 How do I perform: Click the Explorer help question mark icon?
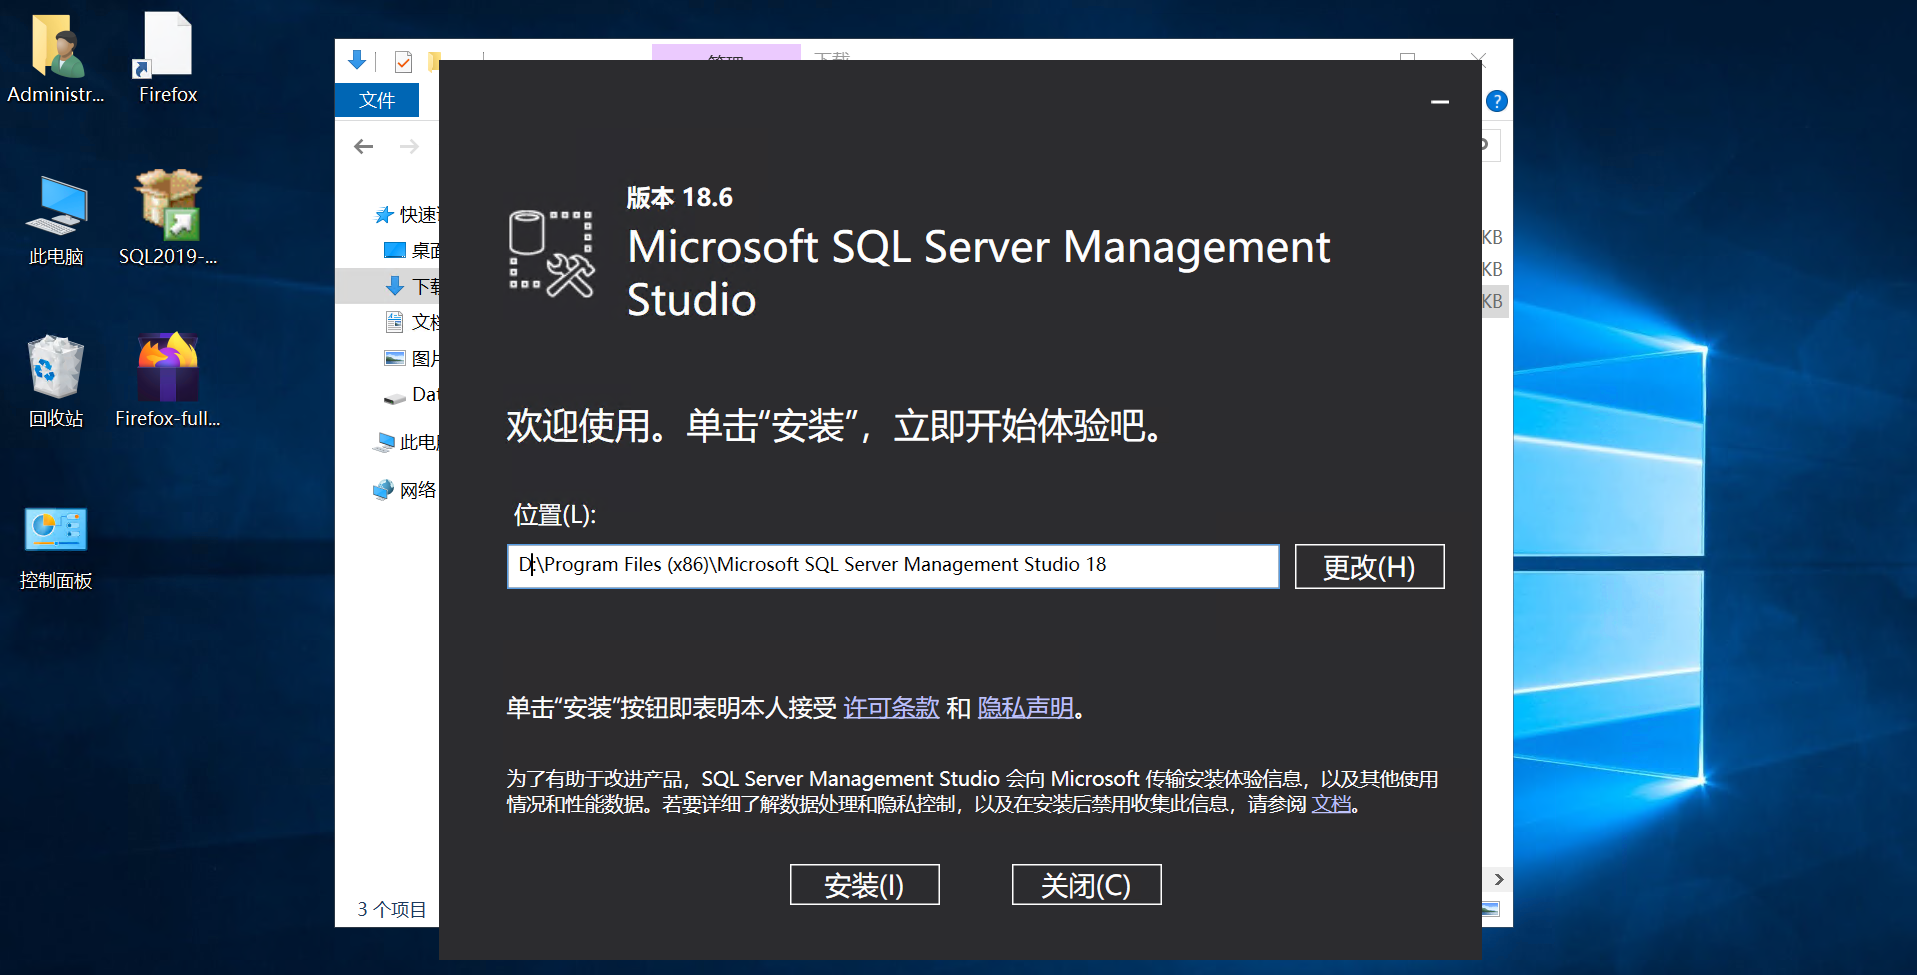pyautogui.click(x=1496, y=101)
